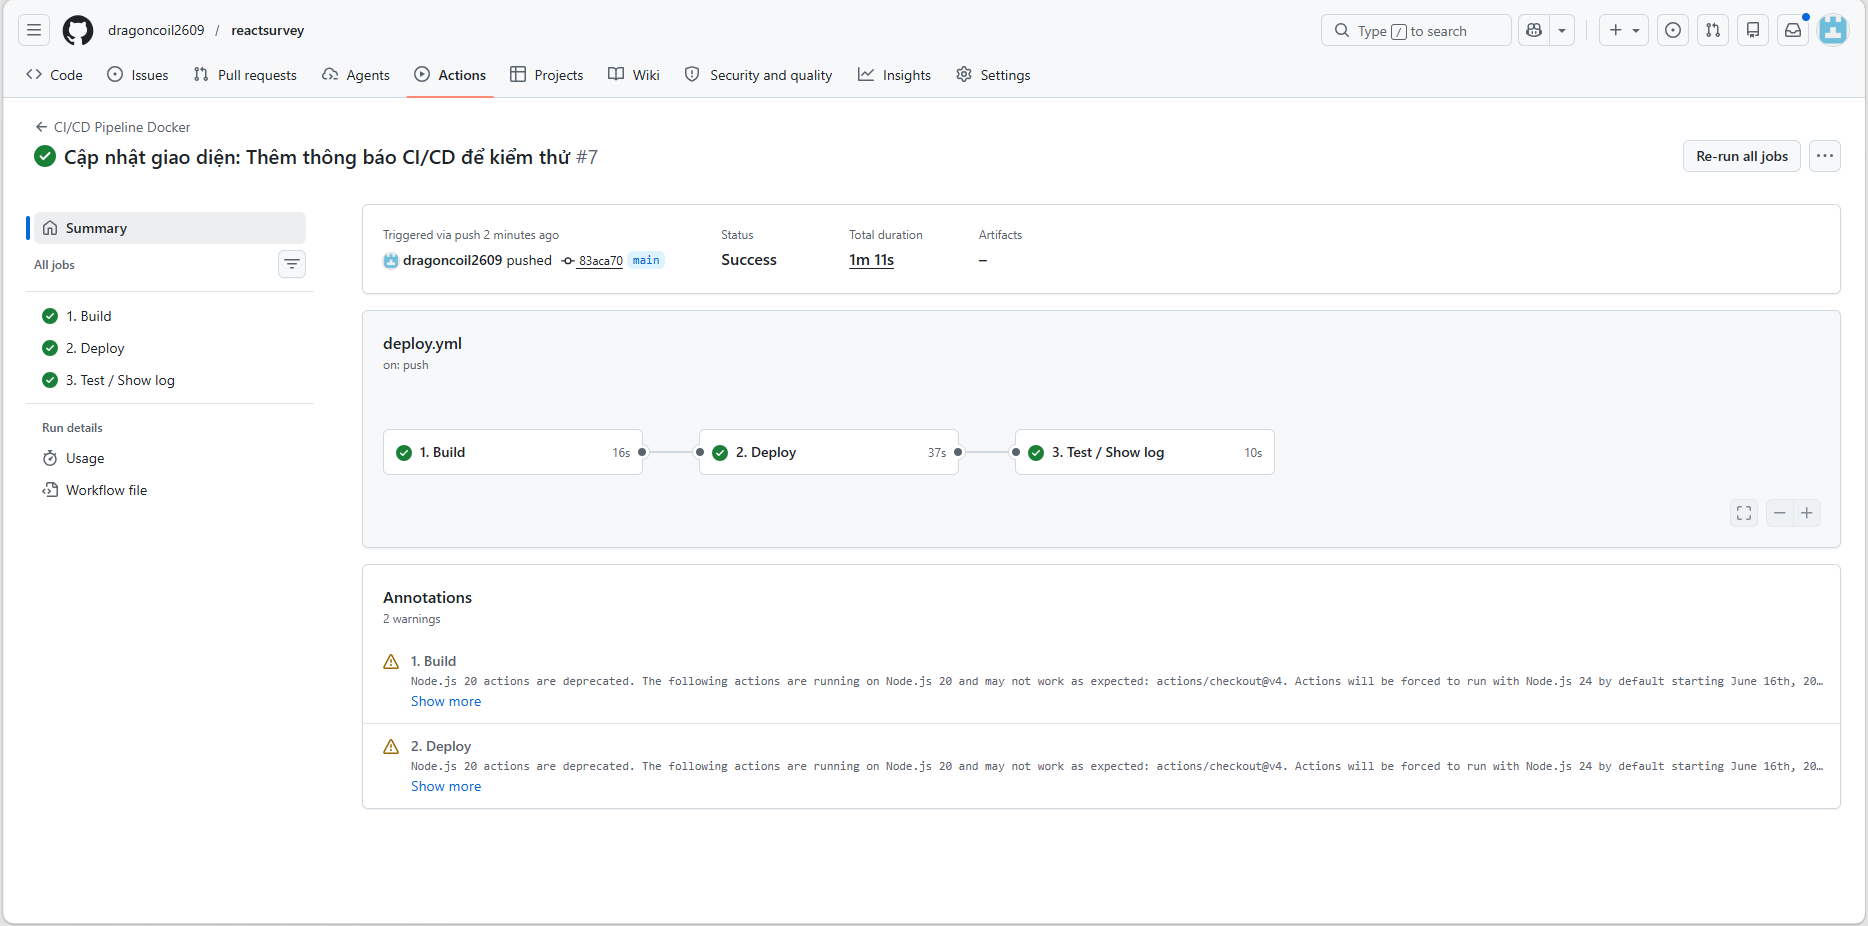Viewport: 1868px width, 926px height.
Task: Click the deploy.yml workflow heading
Action: 422,343
